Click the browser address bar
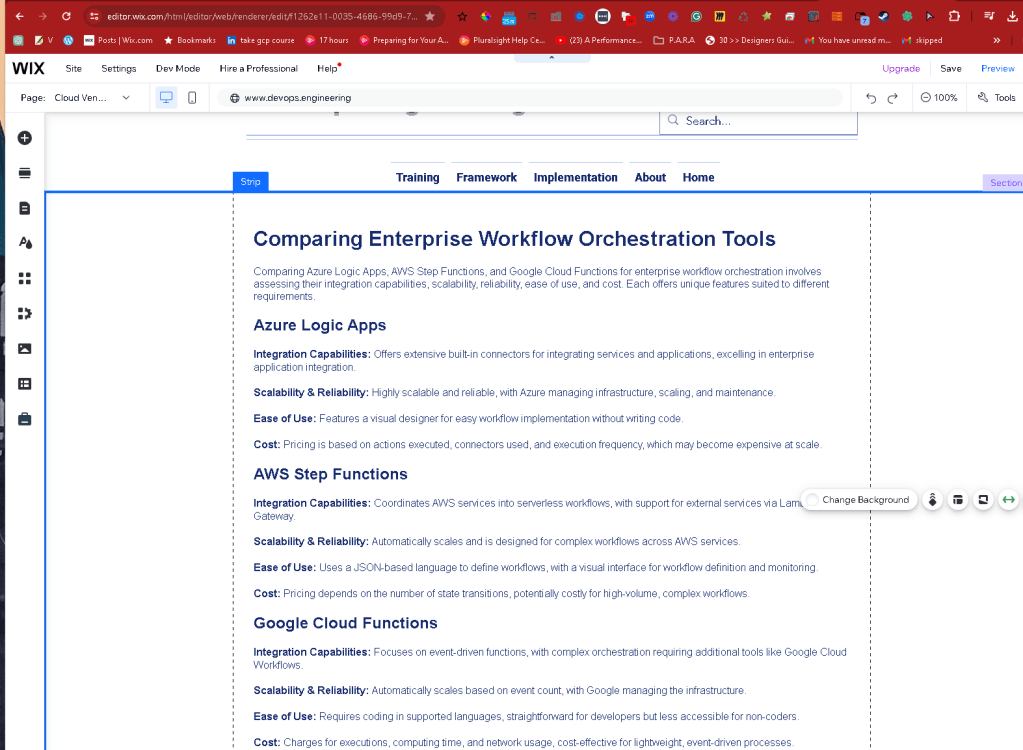Viewport: 1023px width, 750px height. (262, 16)
